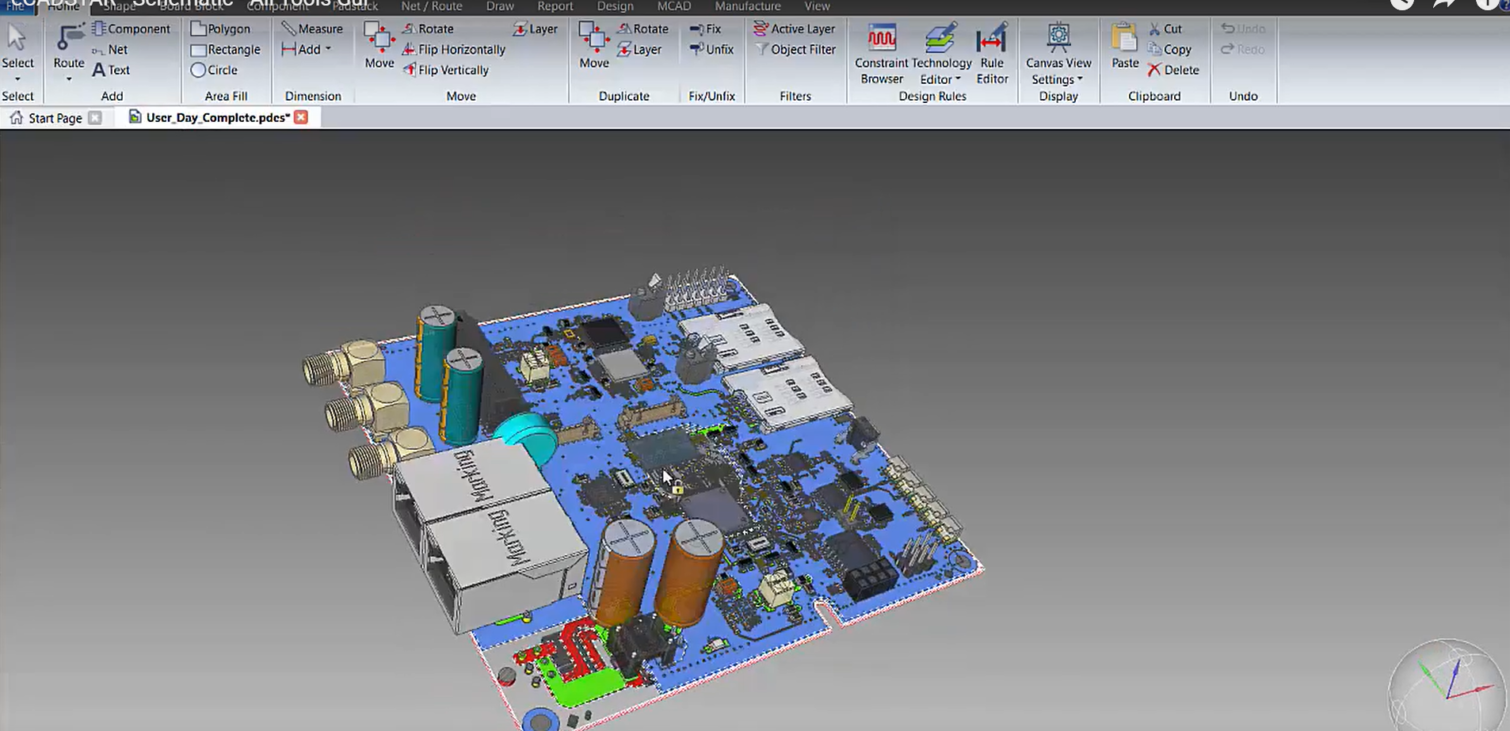This screenshot has height=731, width=1510.
Task: Open the Select dropdown arrow
Action: pyautogui.click(x=18, y=76)
